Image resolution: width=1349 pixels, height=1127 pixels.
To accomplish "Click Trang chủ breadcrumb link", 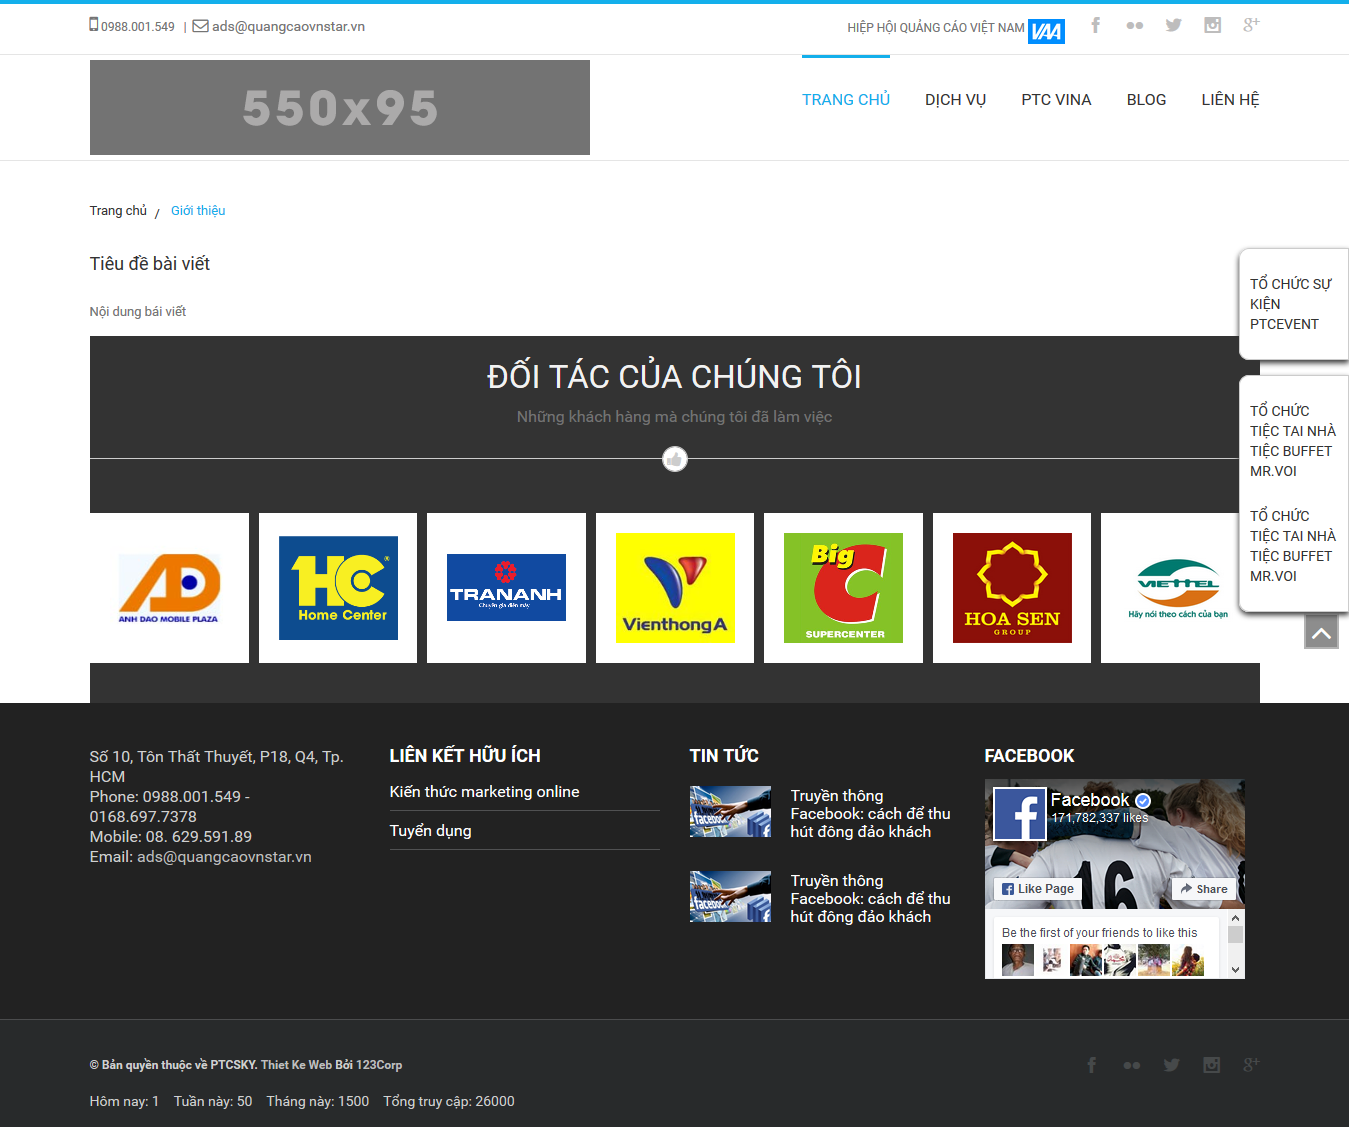I will click(x=118, y=211).
